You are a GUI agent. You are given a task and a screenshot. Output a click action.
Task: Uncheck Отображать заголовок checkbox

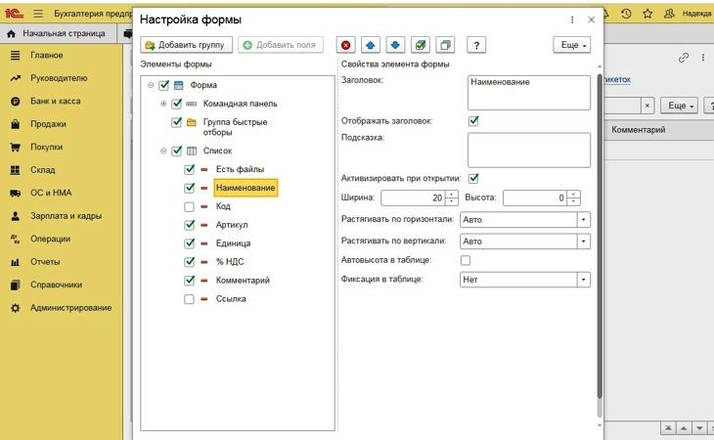[x=473, y=121]
